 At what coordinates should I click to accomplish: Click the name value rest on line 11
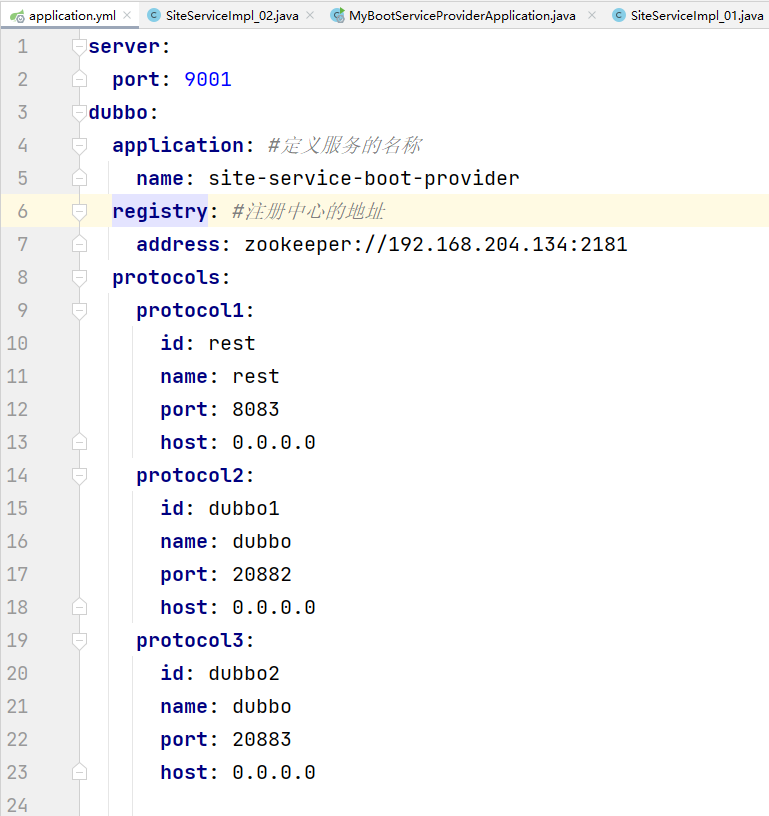(x=255, y=376)
